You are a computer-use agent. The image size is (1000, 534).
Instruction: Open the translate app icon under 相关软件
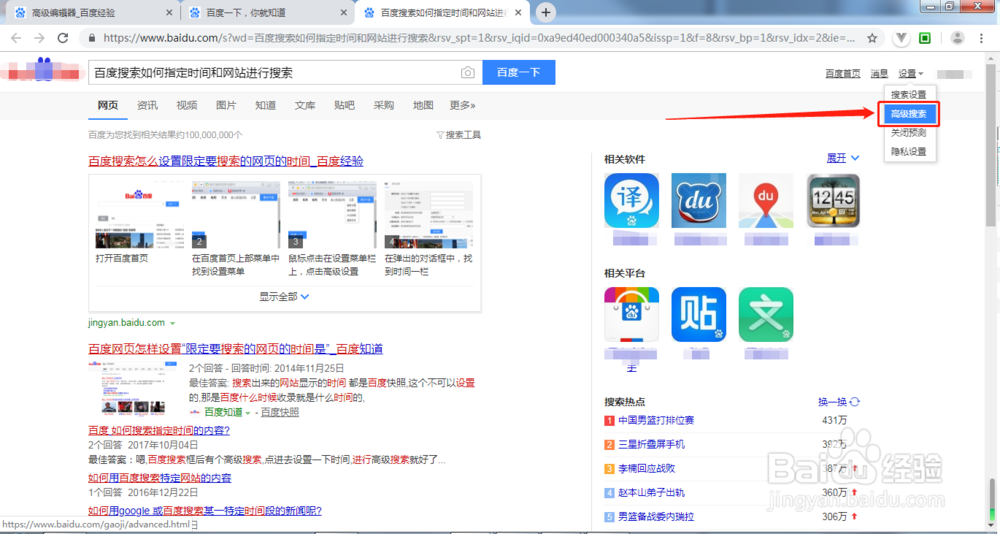[631, 200]
